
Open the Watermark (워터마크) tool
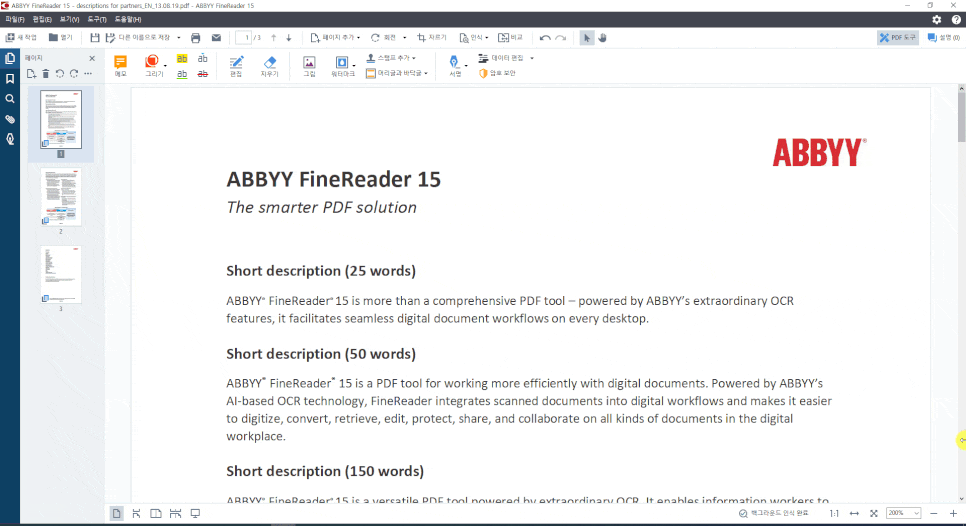pyautogui.click(x=343, y=66)
